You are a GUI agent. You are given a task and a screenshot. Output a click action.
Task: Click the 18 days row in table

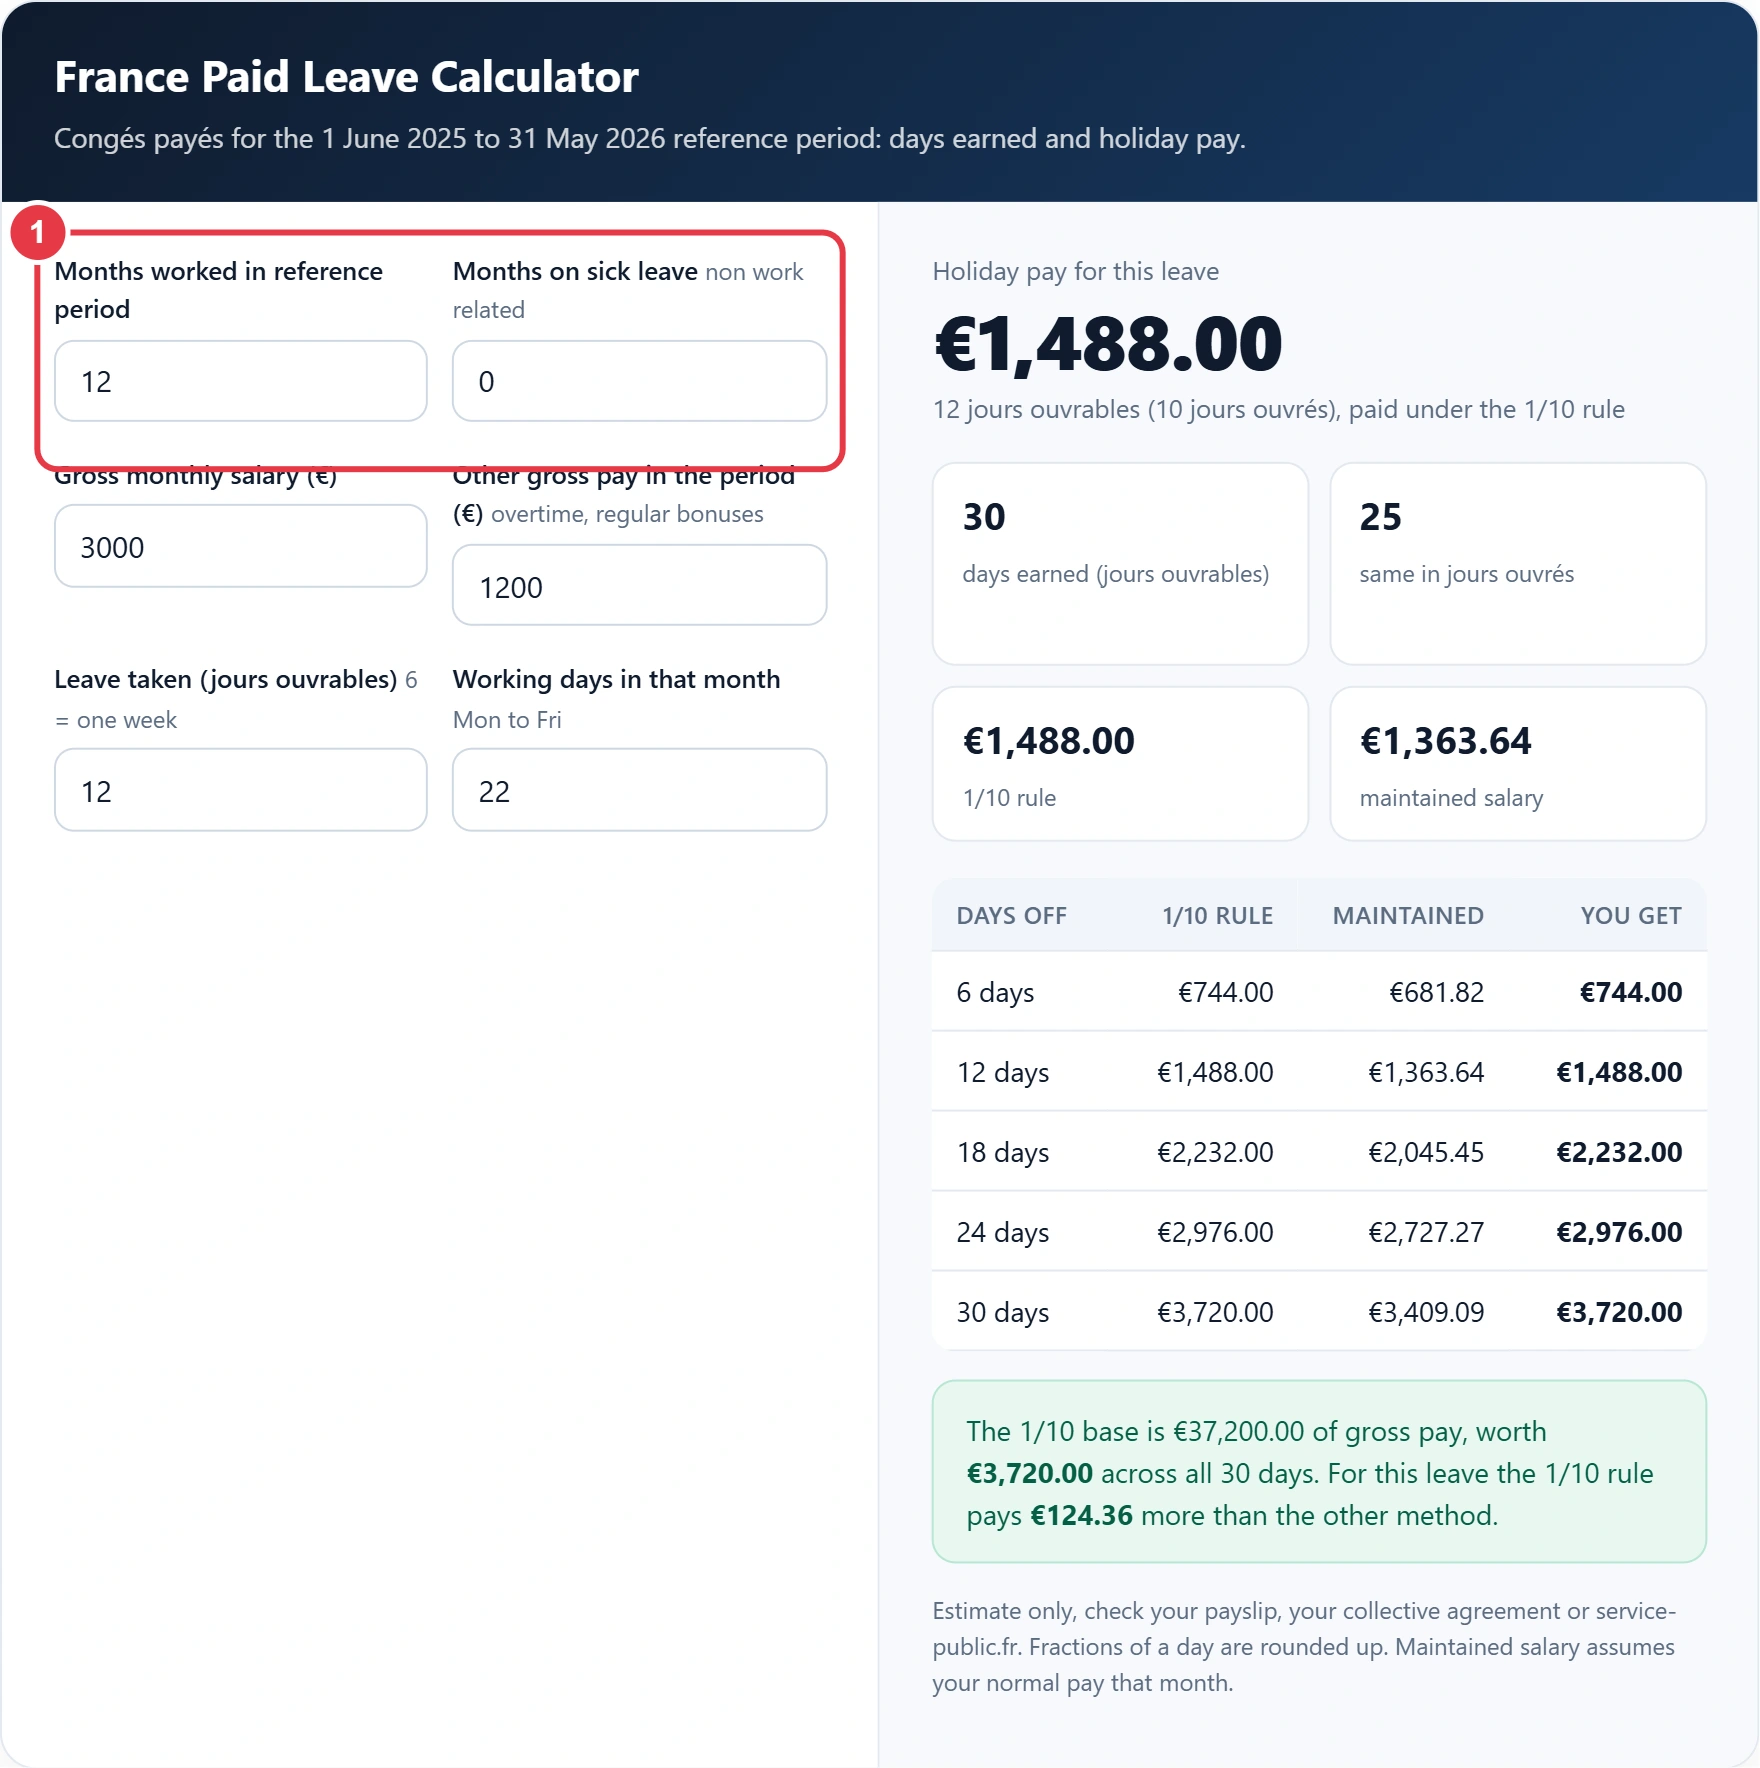[x=1319, y=1152]
